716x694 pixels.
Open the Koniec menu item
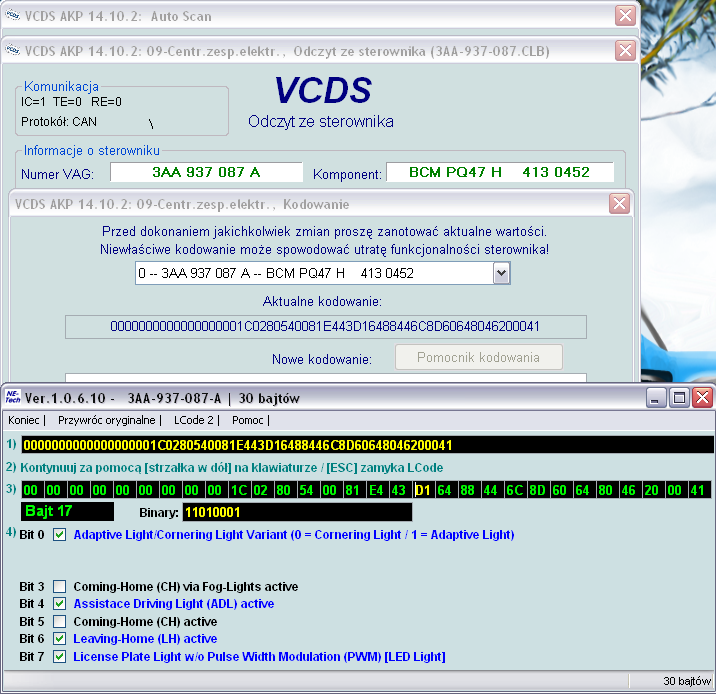coord(23,420)
